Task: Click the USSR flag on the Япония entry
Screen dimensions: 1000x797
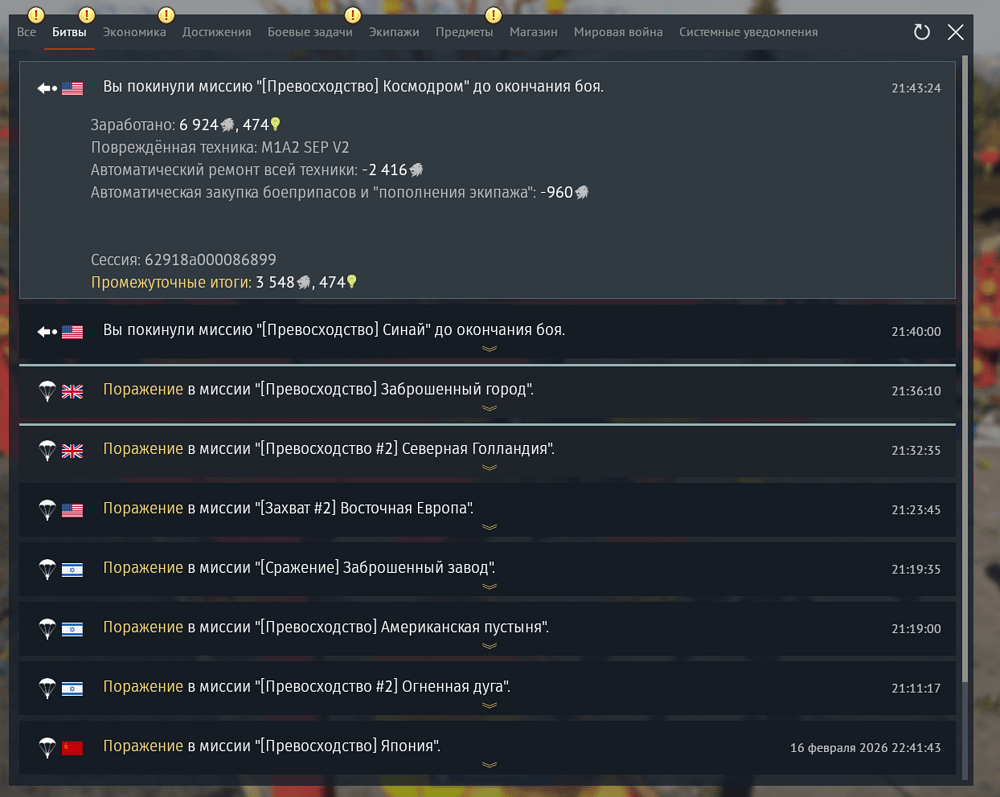Action: tap(72, 748)
